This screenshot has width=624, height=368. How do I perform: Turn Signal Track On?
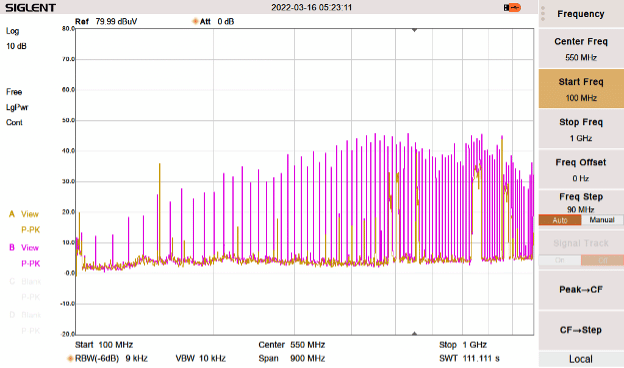pyautogui.click(x=560, y=260)
